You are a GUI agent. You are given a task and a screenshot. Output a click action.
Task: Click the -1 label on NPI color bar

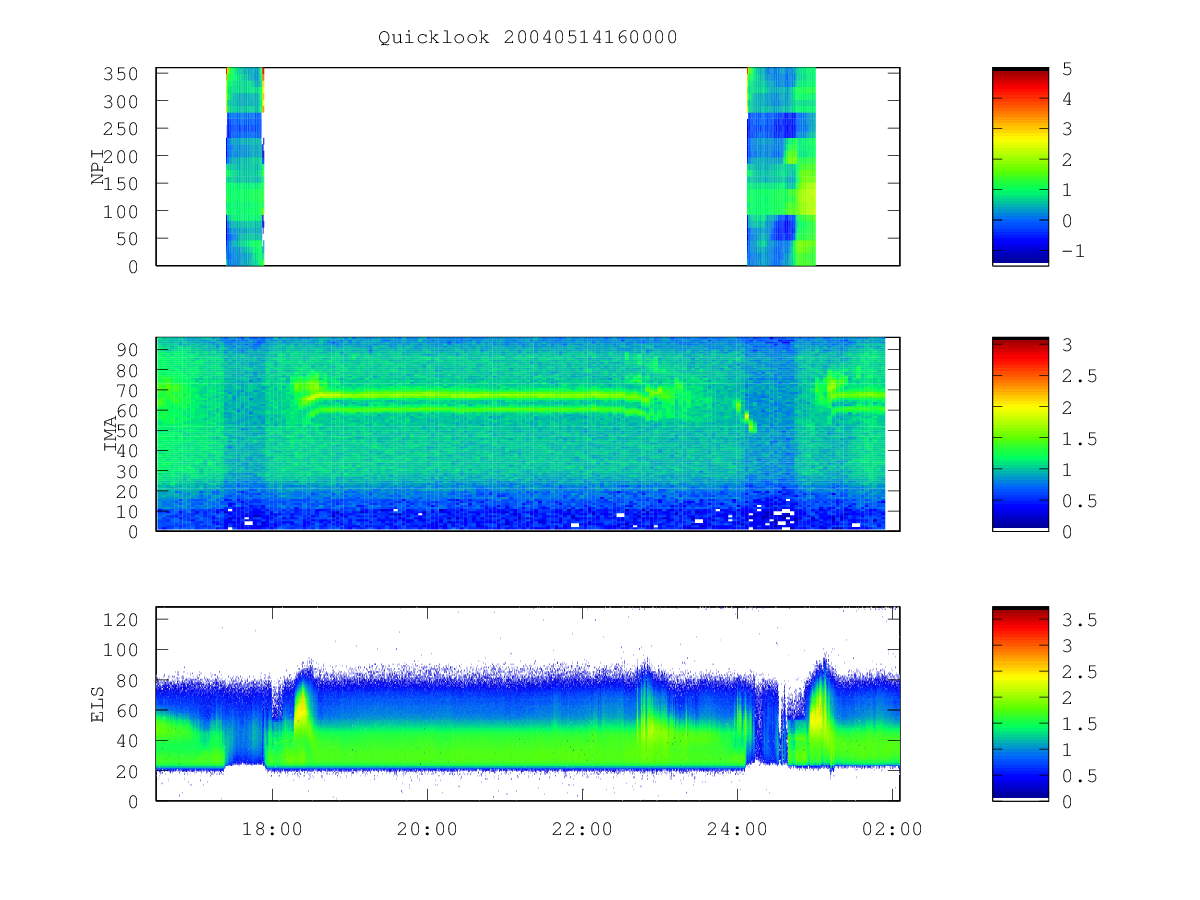click(1072, 251)
